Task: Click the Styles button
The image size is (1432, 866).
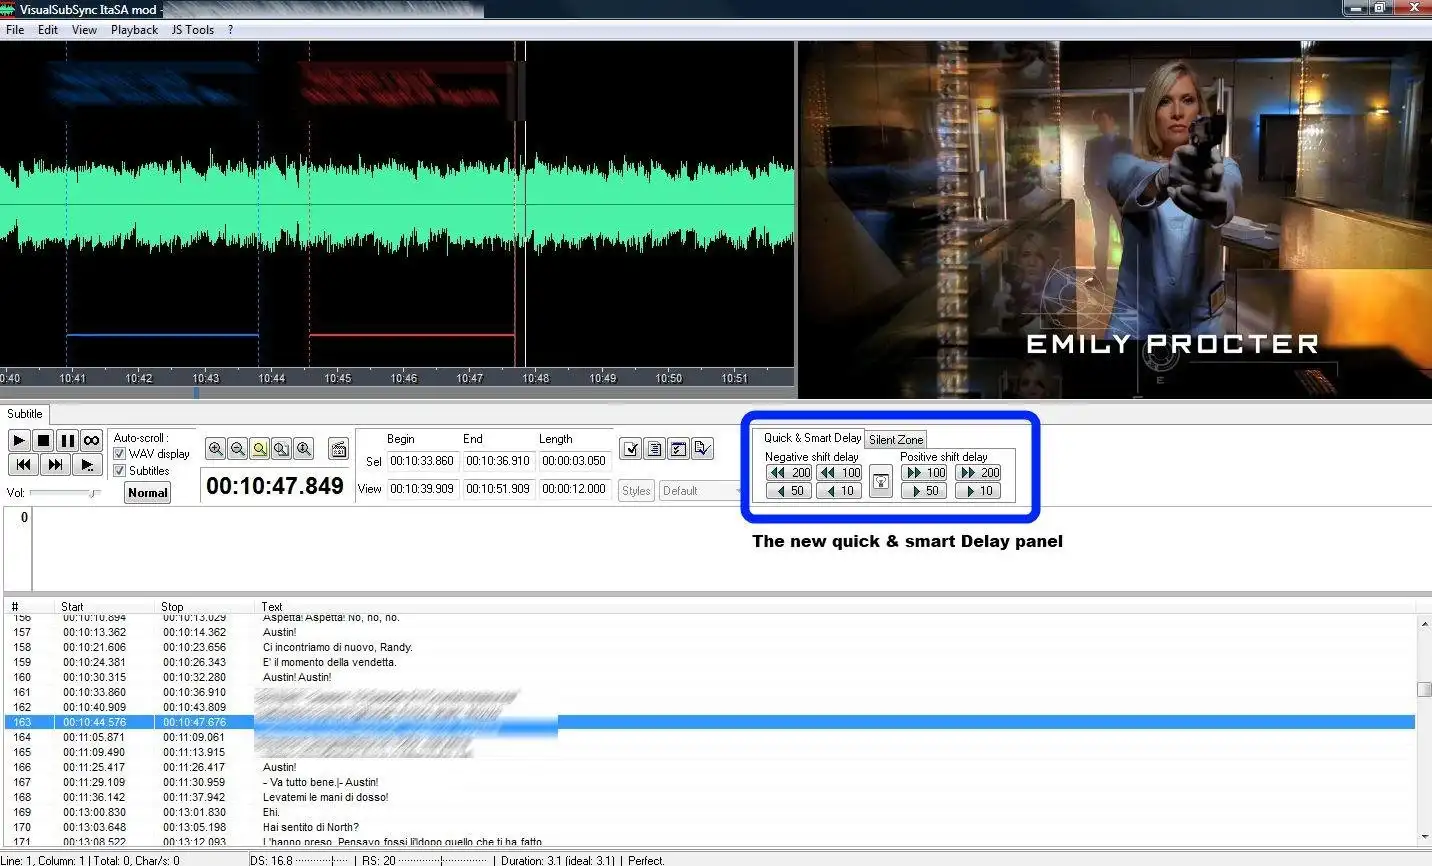Action: pyautogui.click(x=636, y=491)
